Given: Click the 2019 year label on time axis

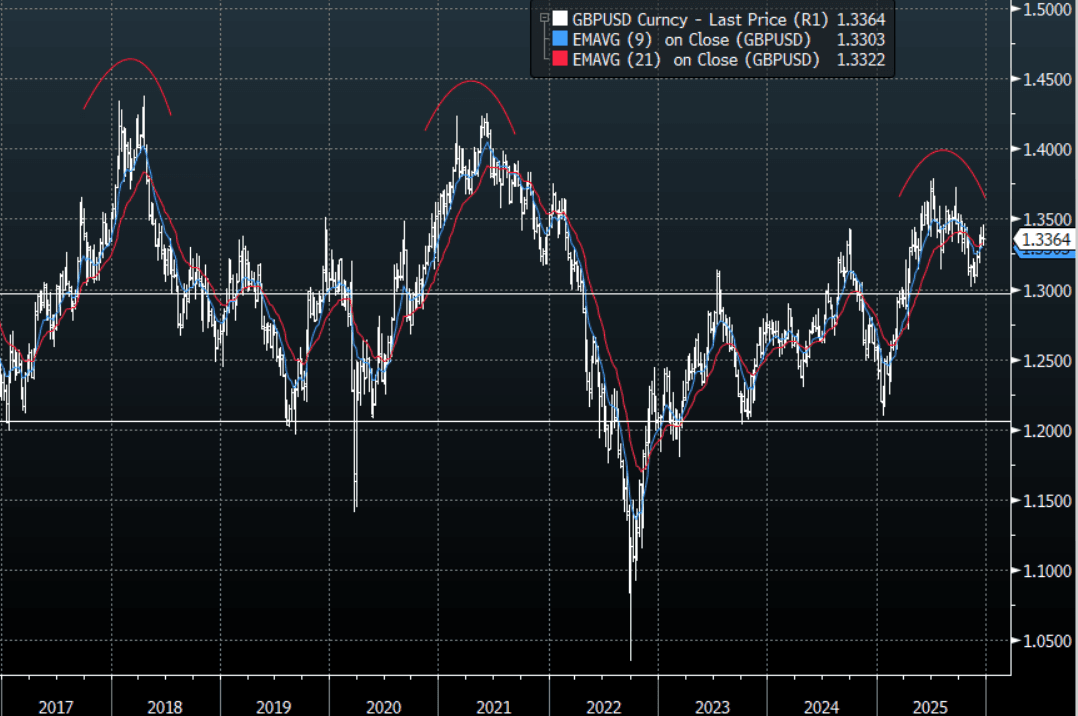Looking at the screenshot, I should click(x=274, y=706).
